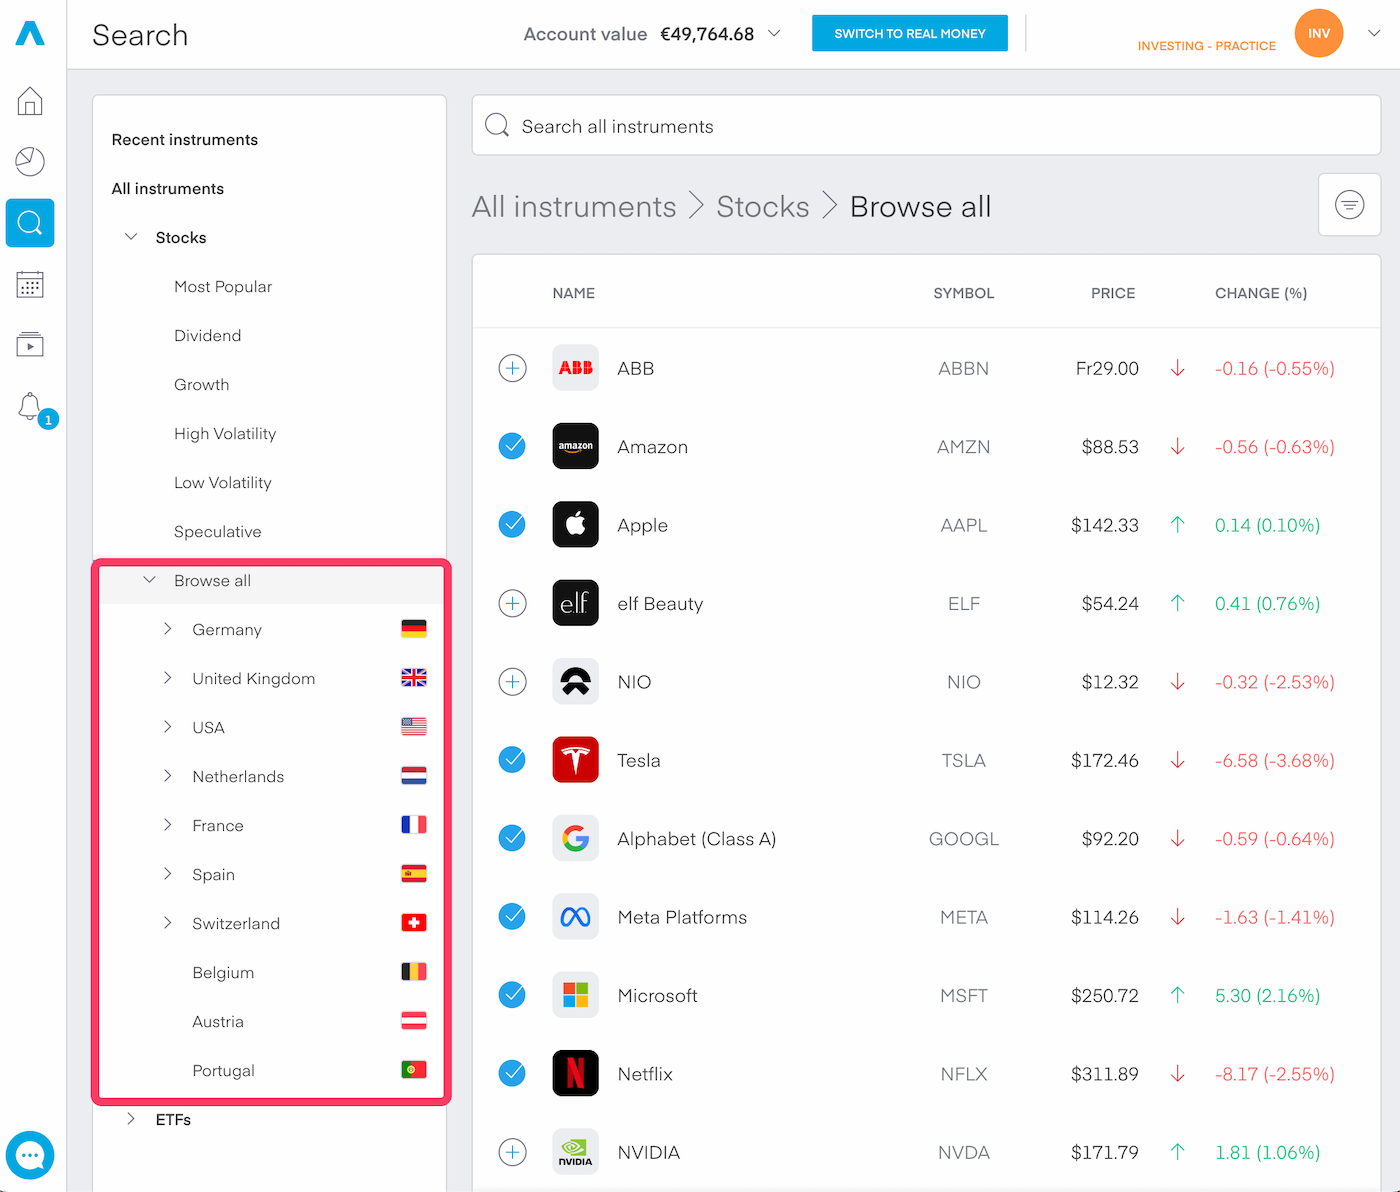Click the ABB company logo
1400x1192 pixels.
(575, 368)
